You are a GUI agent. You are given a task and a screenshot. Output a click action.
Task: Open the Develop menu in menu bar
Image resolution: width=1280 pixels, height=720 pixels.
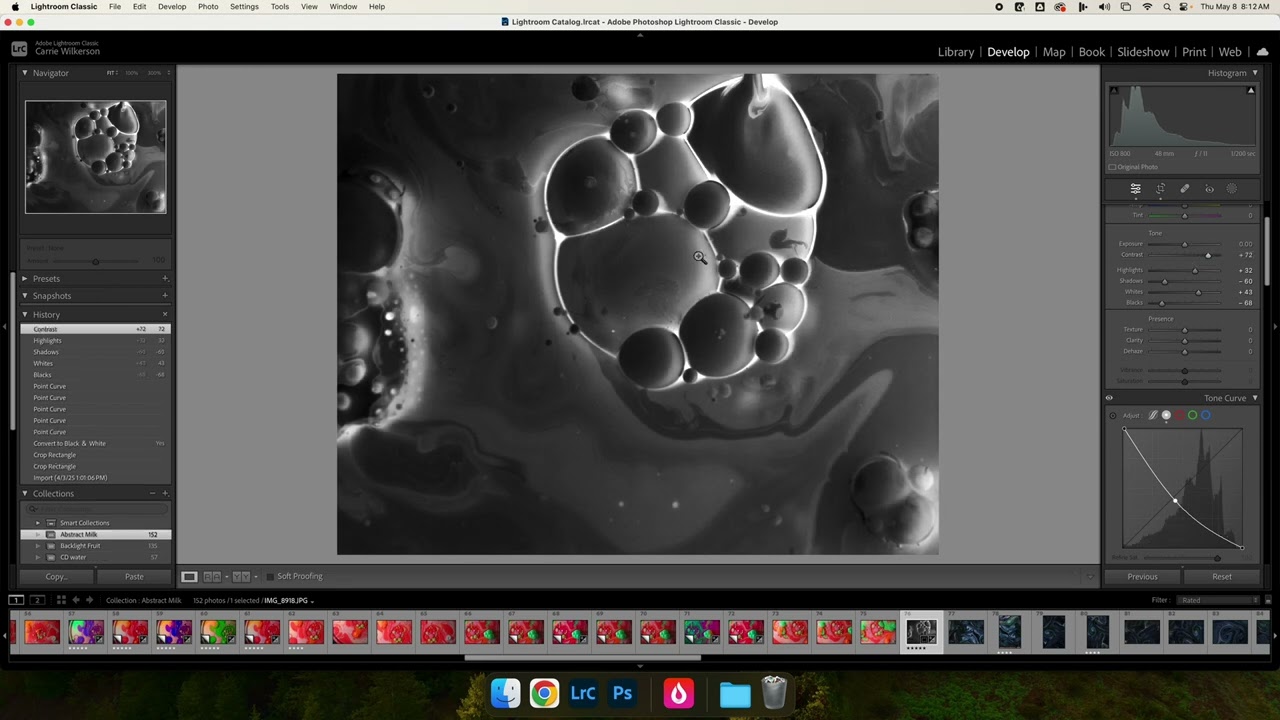click(172, 7)
